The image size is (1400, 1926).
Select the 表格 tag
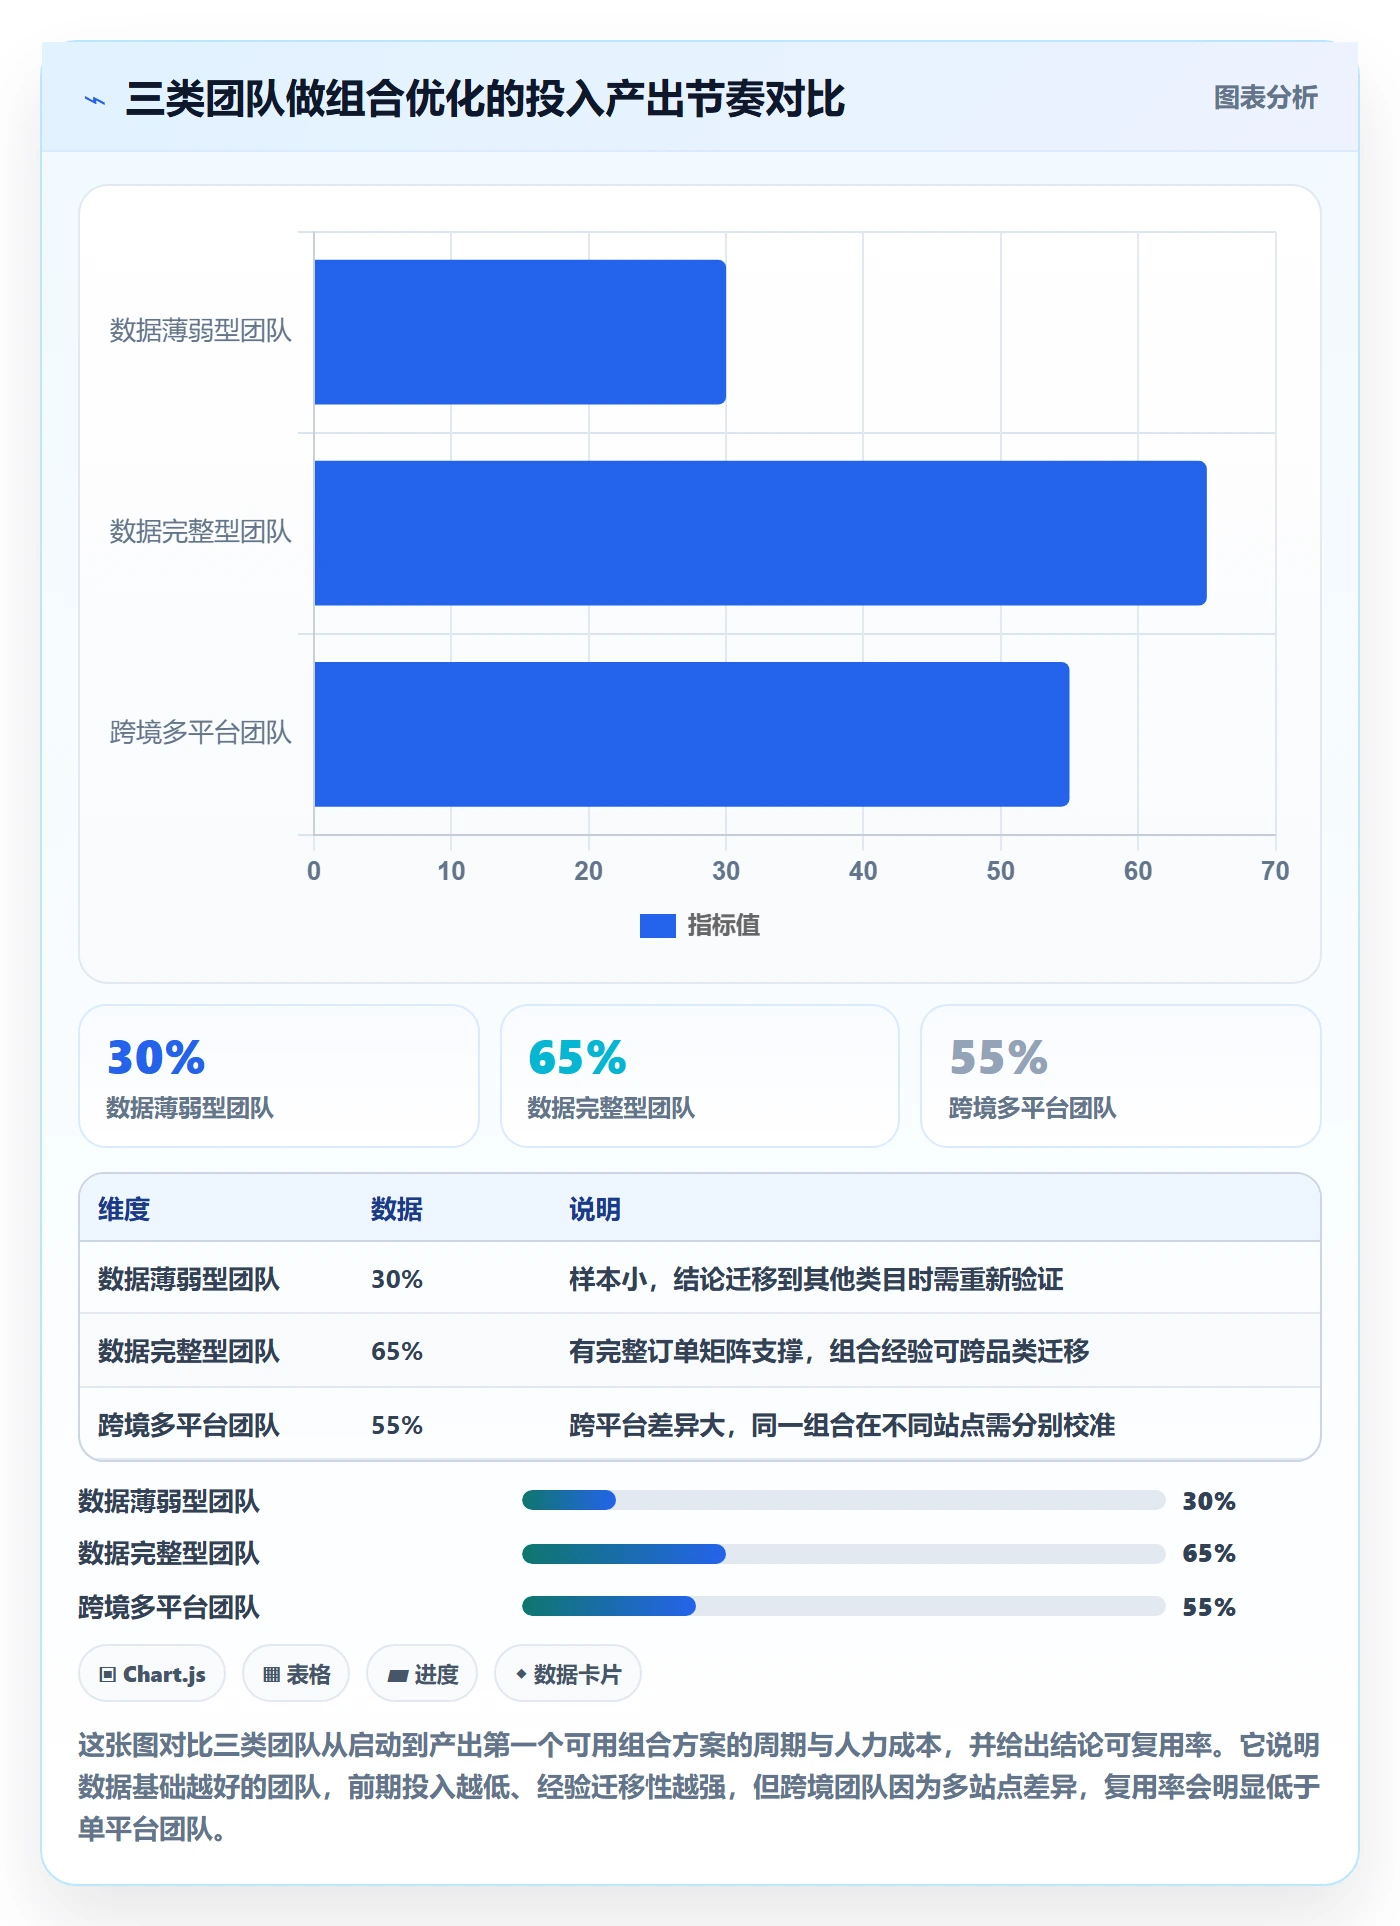pyautogui.click(x=296, y=1674)
